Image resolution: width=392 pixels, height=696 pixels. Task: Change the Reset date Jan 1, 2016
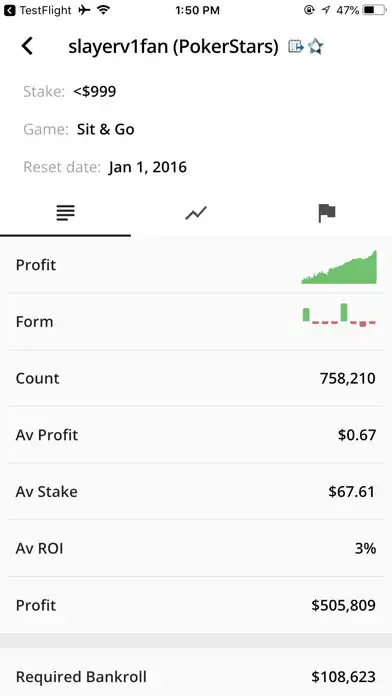coord(147,167)
